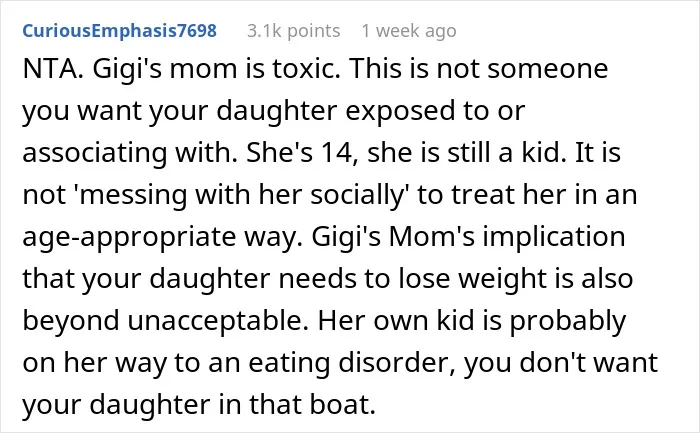The height and width of the screenshot is (433, 700).
Task: Click the 'NTA.' verdict text
Action: (x=53, y=69)
